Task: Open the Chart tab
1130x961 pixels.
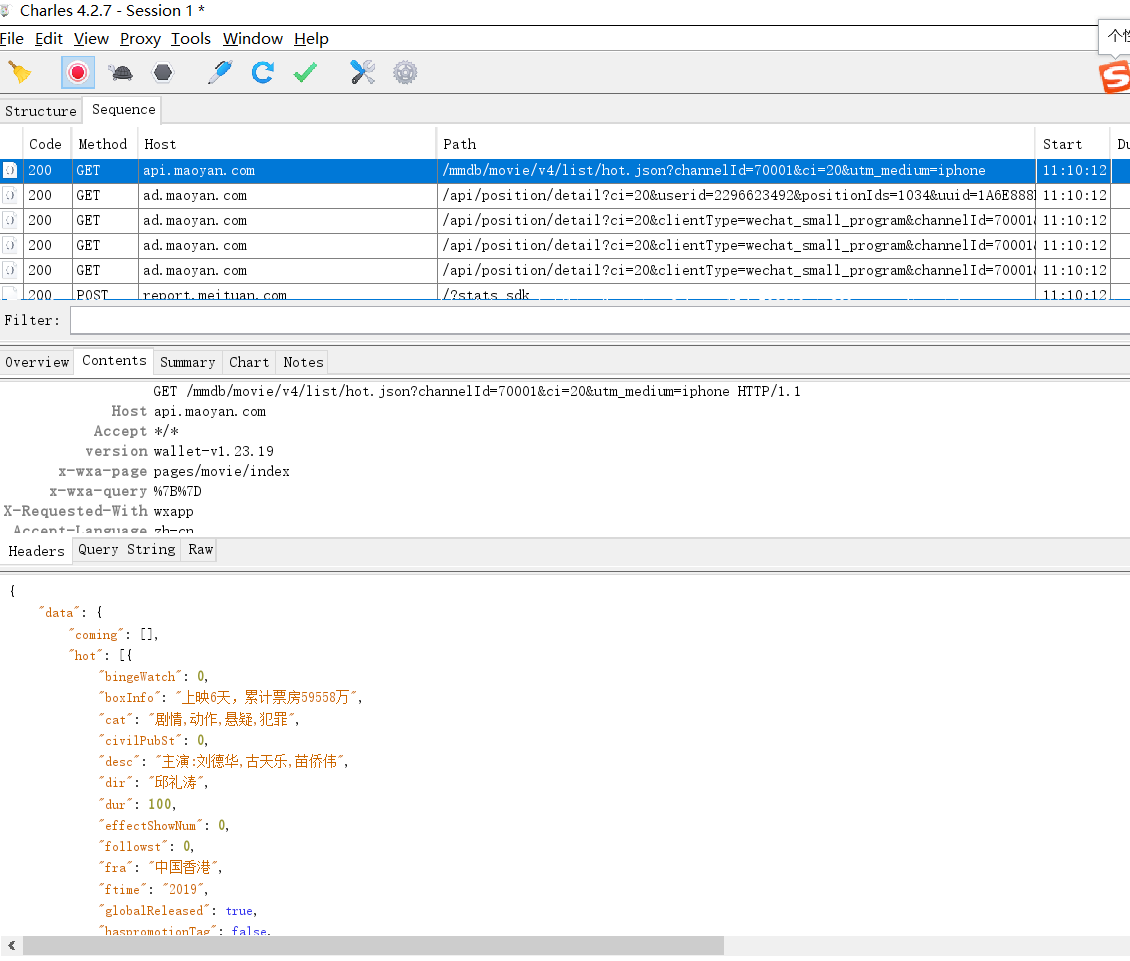Action: click(249, 362)
